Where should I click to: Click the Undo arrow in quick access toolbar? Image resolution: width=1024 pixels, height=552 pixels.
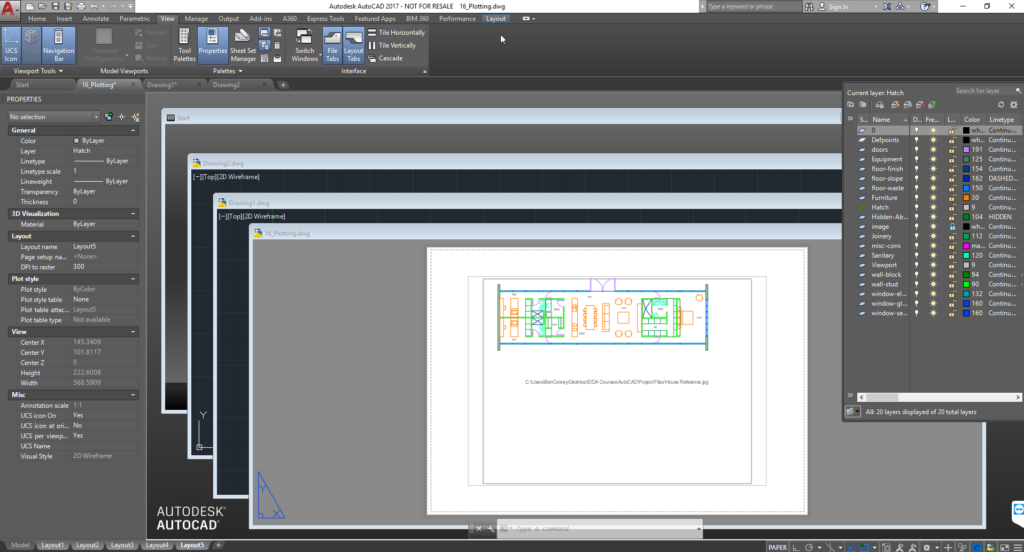[x=94, y=6]
